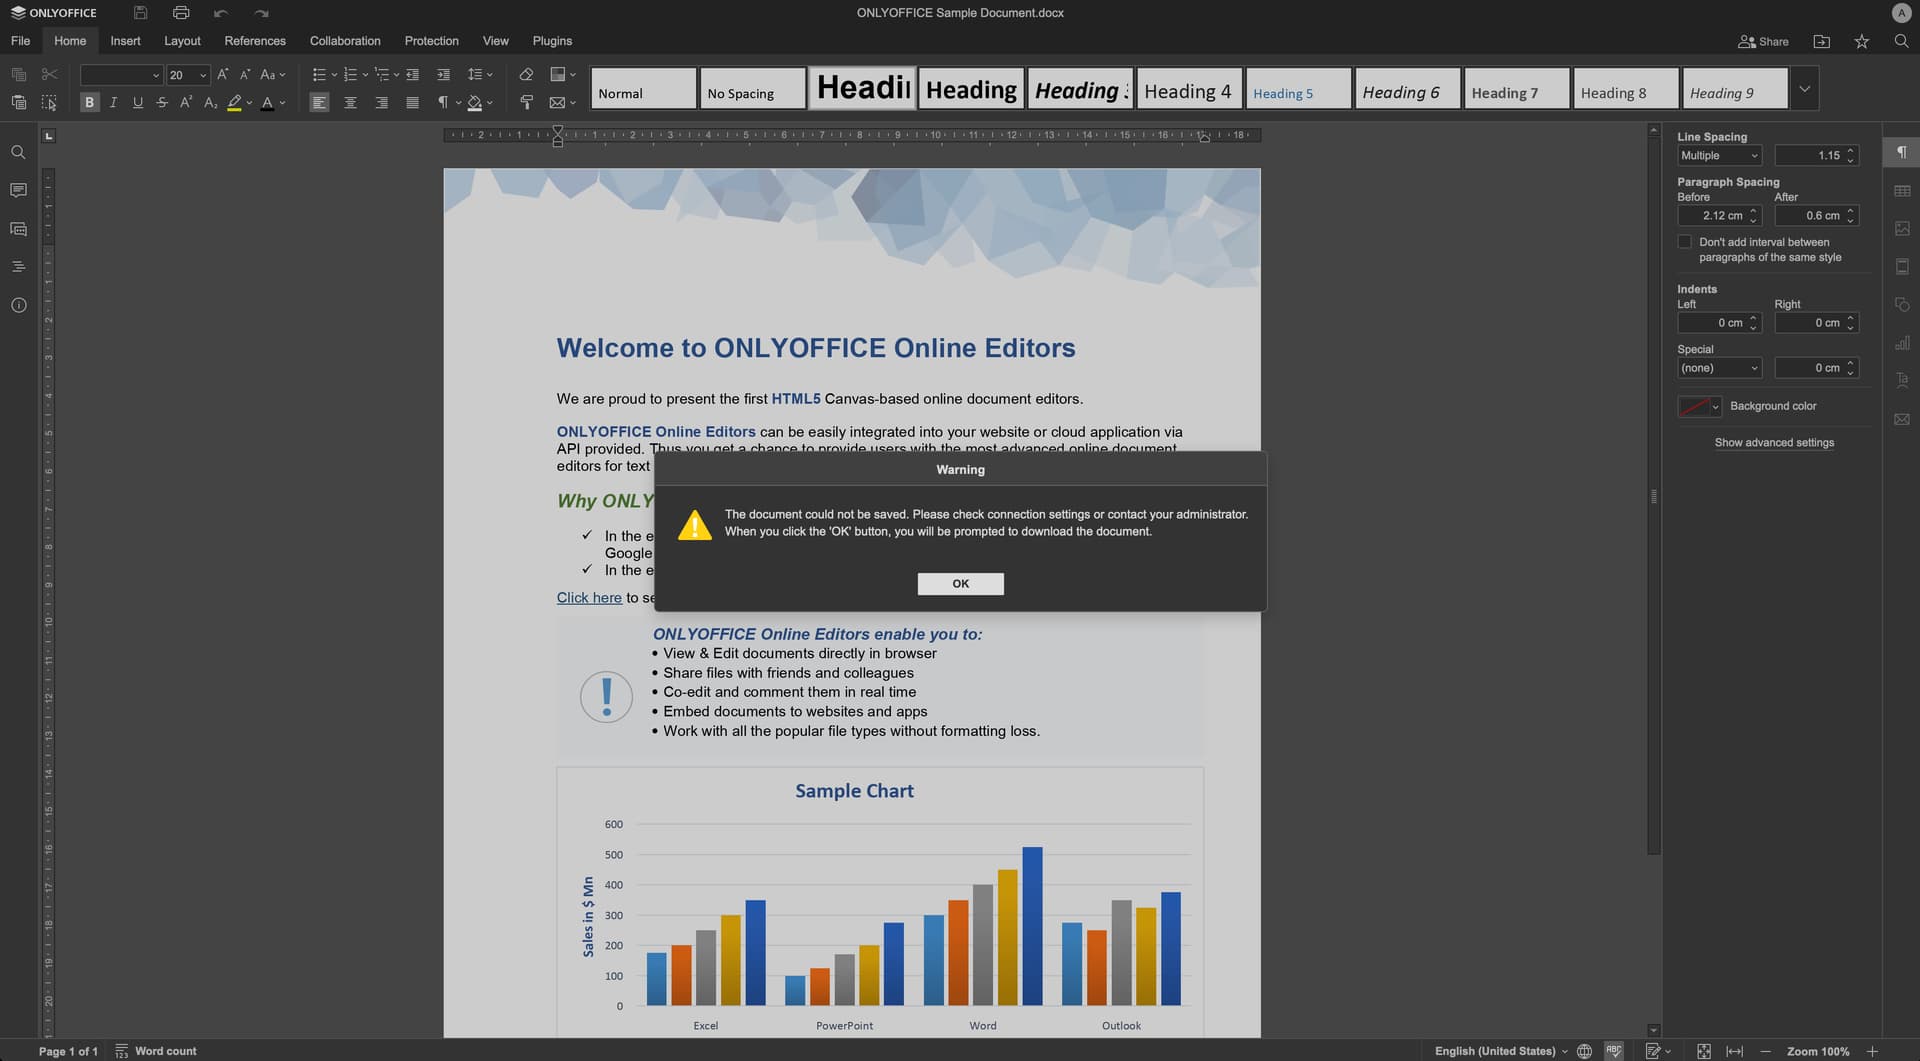Viewport: 1920px width, 1061px height.
Task: Switch to the Plugins tab
Action: 552,41
